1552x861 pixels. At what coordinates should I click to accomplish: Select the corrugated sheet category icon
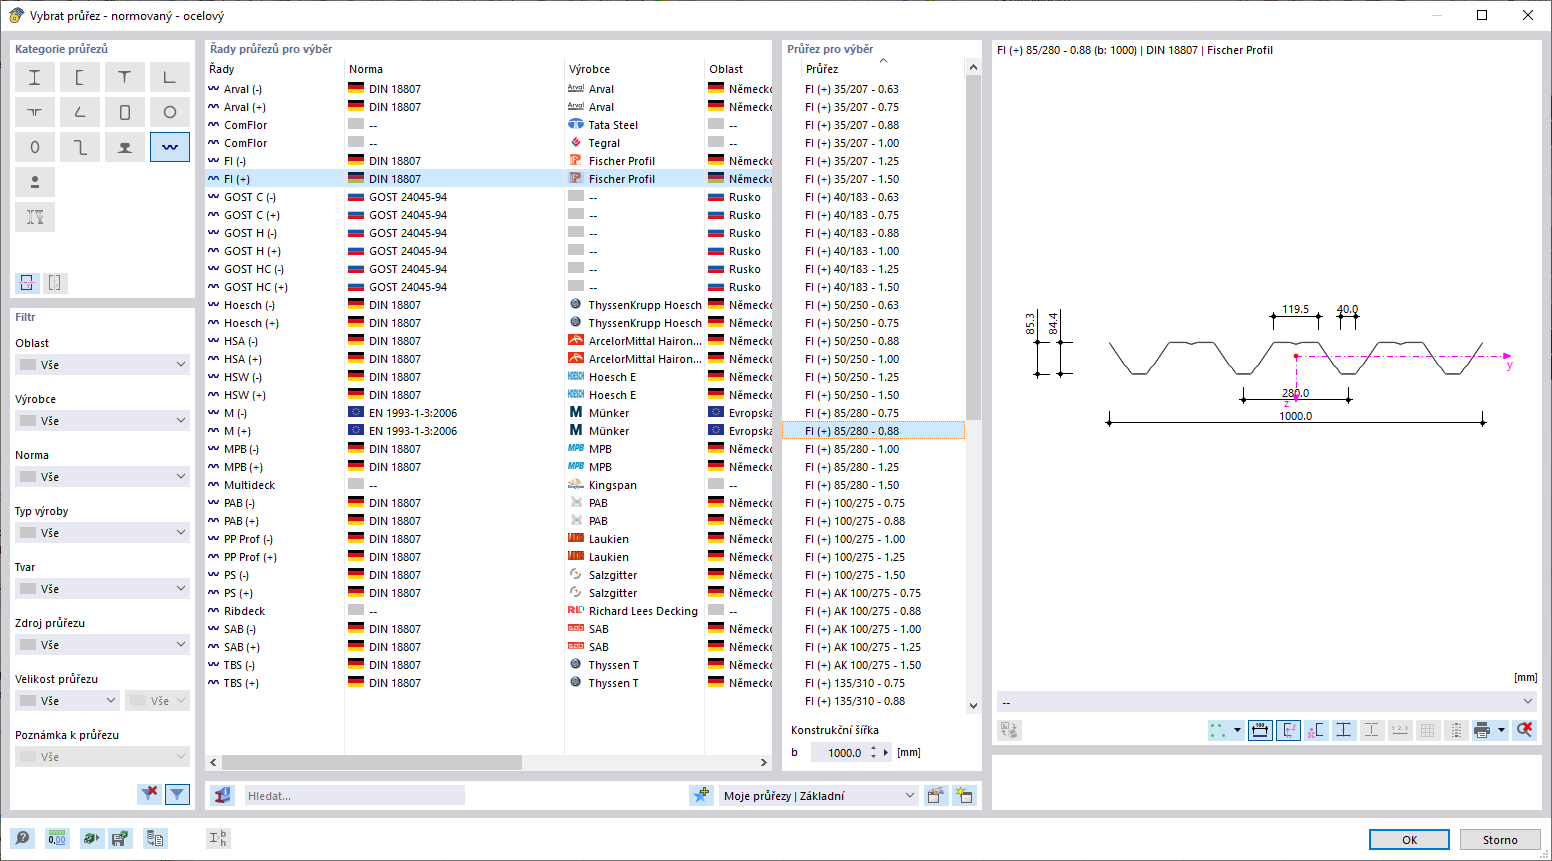(x=170, y=147)
